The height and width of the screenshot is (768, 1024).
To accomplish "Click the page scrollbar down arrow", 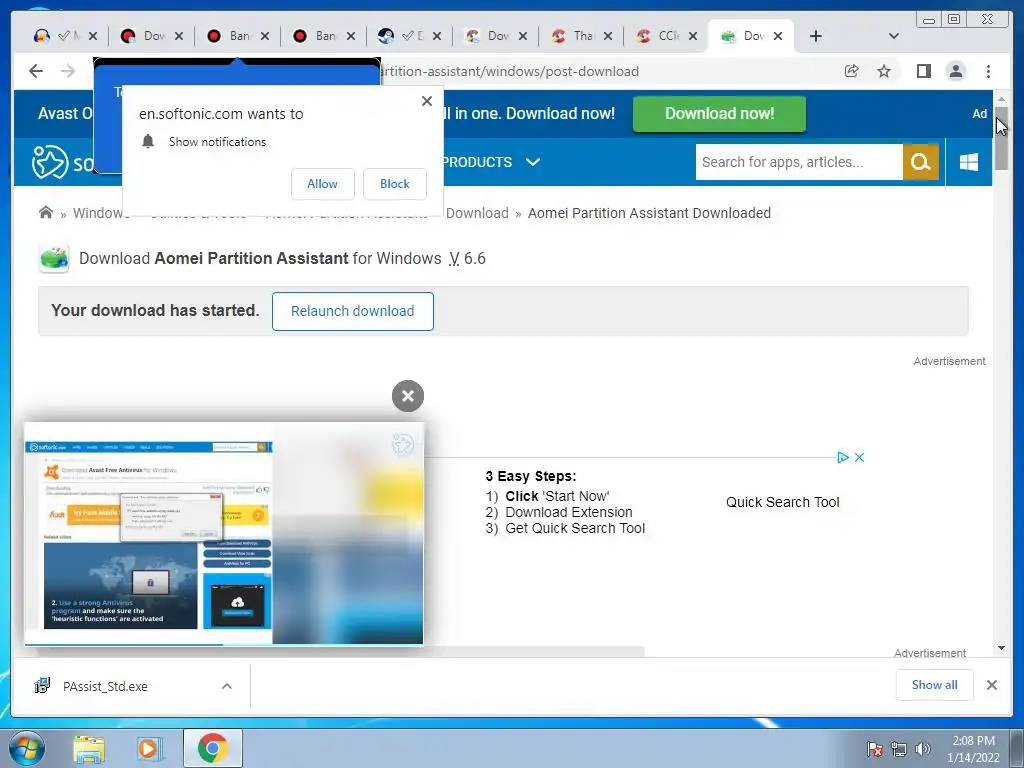I will tap(1001, 648).
